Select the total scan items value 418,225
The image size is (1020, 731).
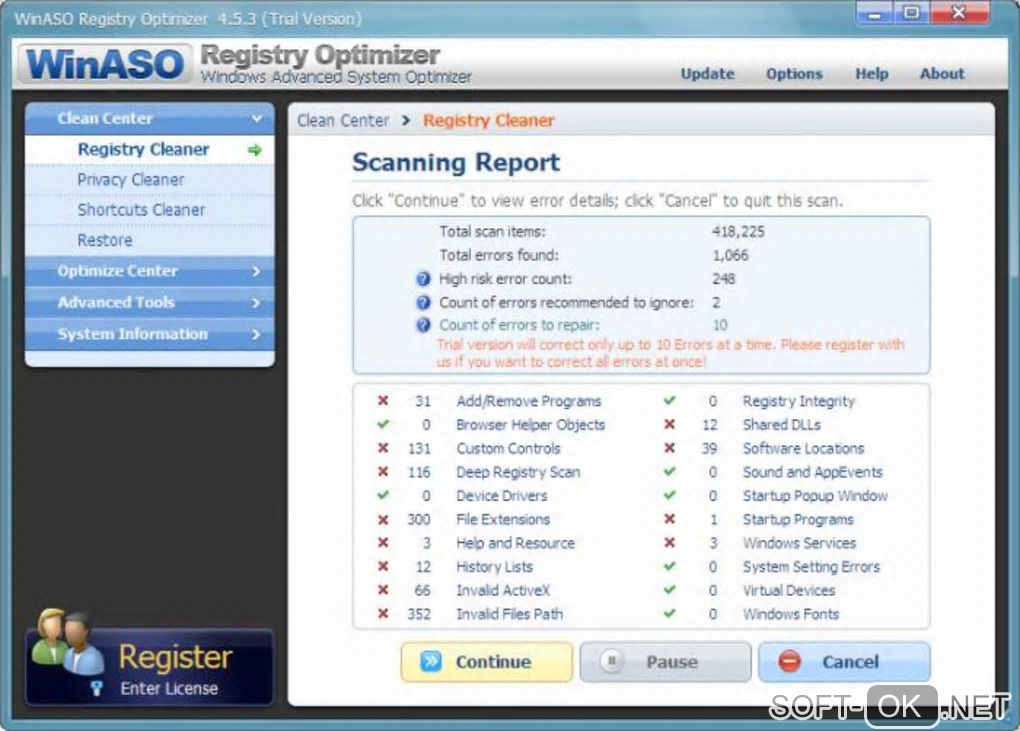pyautogui.click(x=738, y=232)
